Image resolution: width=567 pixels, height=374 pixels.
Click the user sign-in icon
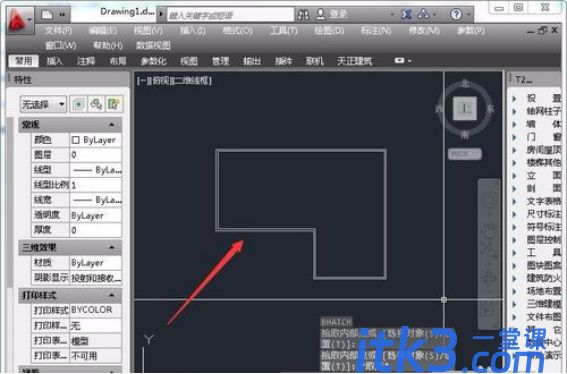pos(320,14)
